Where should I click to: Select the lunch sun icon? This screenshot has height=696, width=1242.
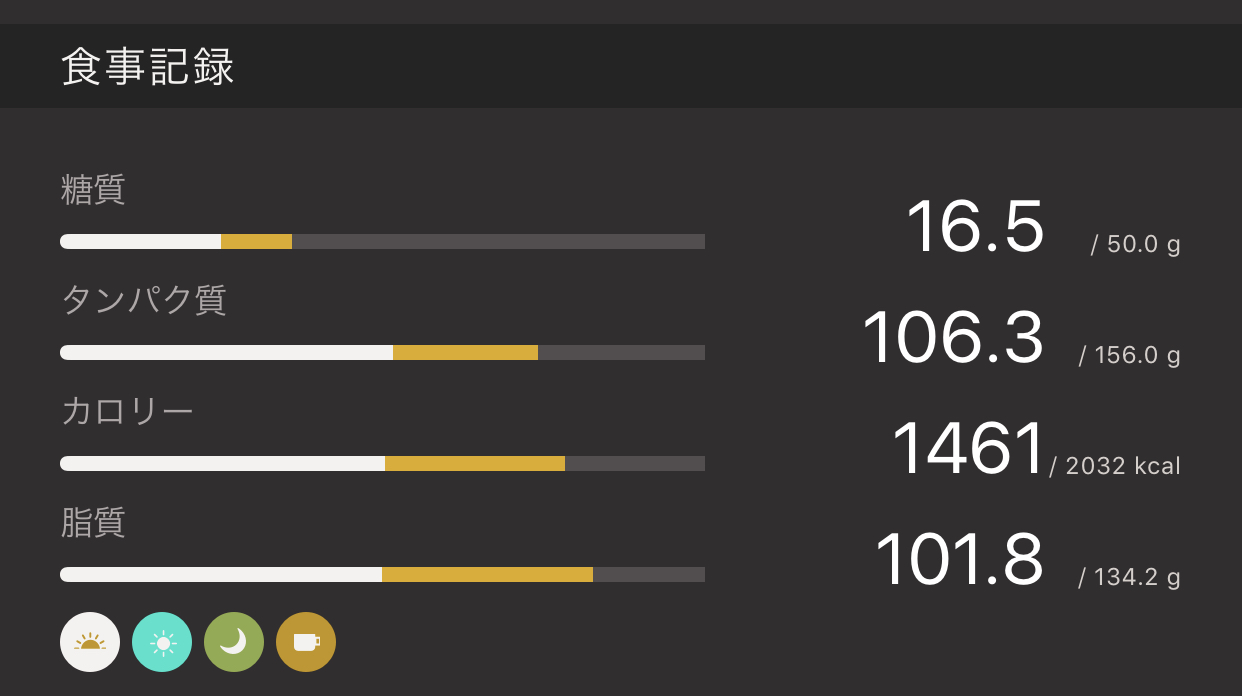[162, 642]
